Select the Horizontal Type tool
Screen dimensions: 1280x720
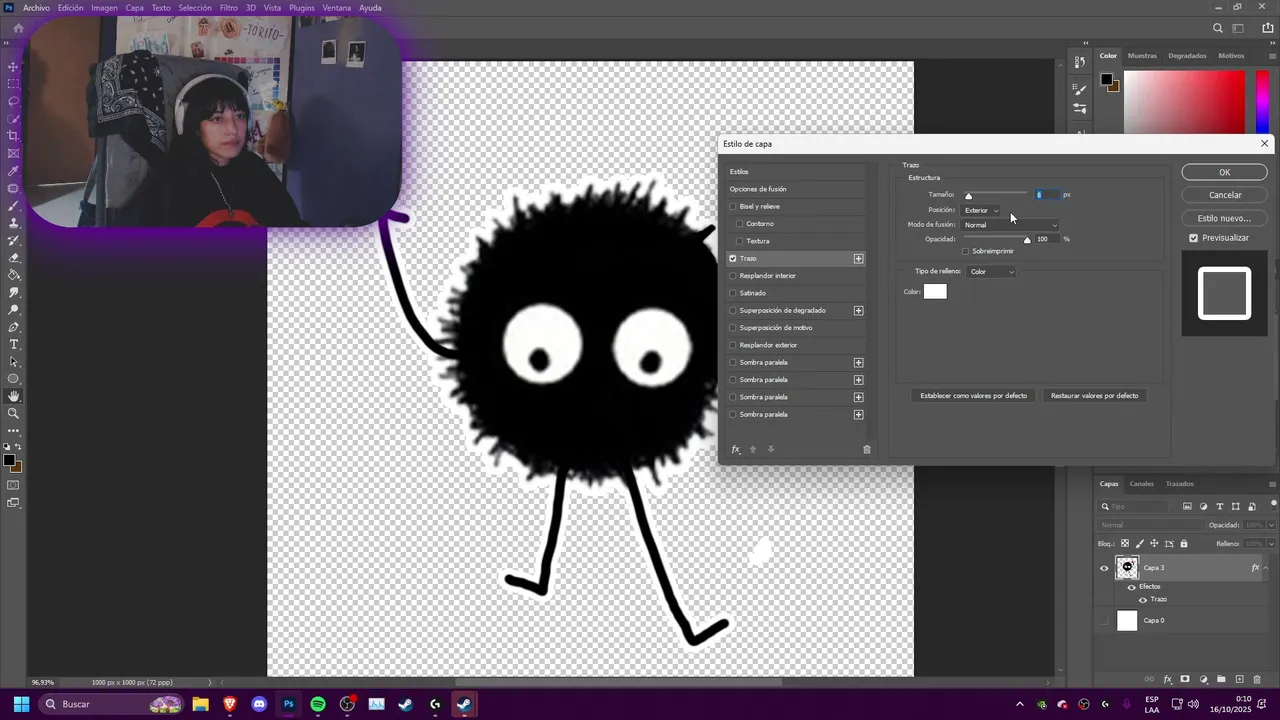[13, 345]
